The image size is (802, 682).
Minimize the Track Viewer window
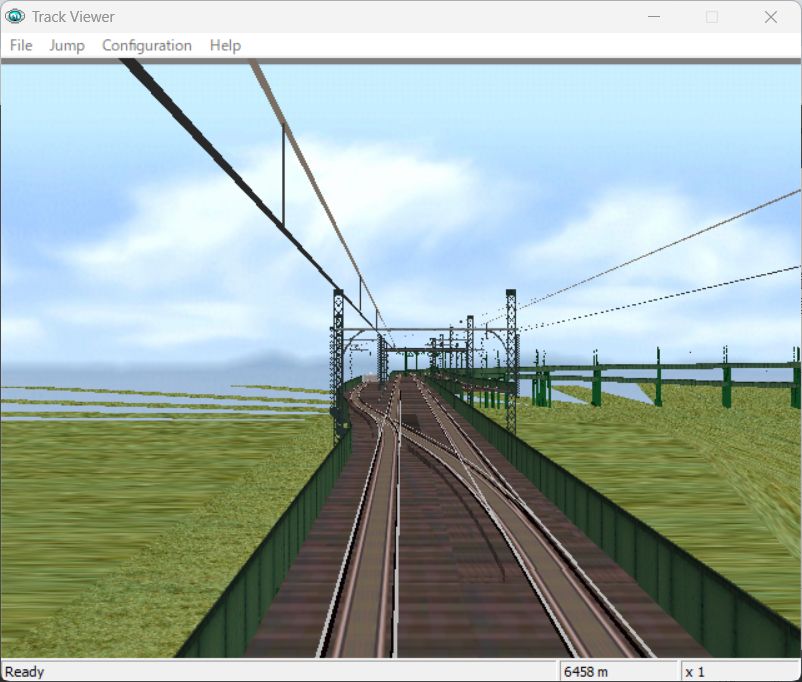[653, 17]
